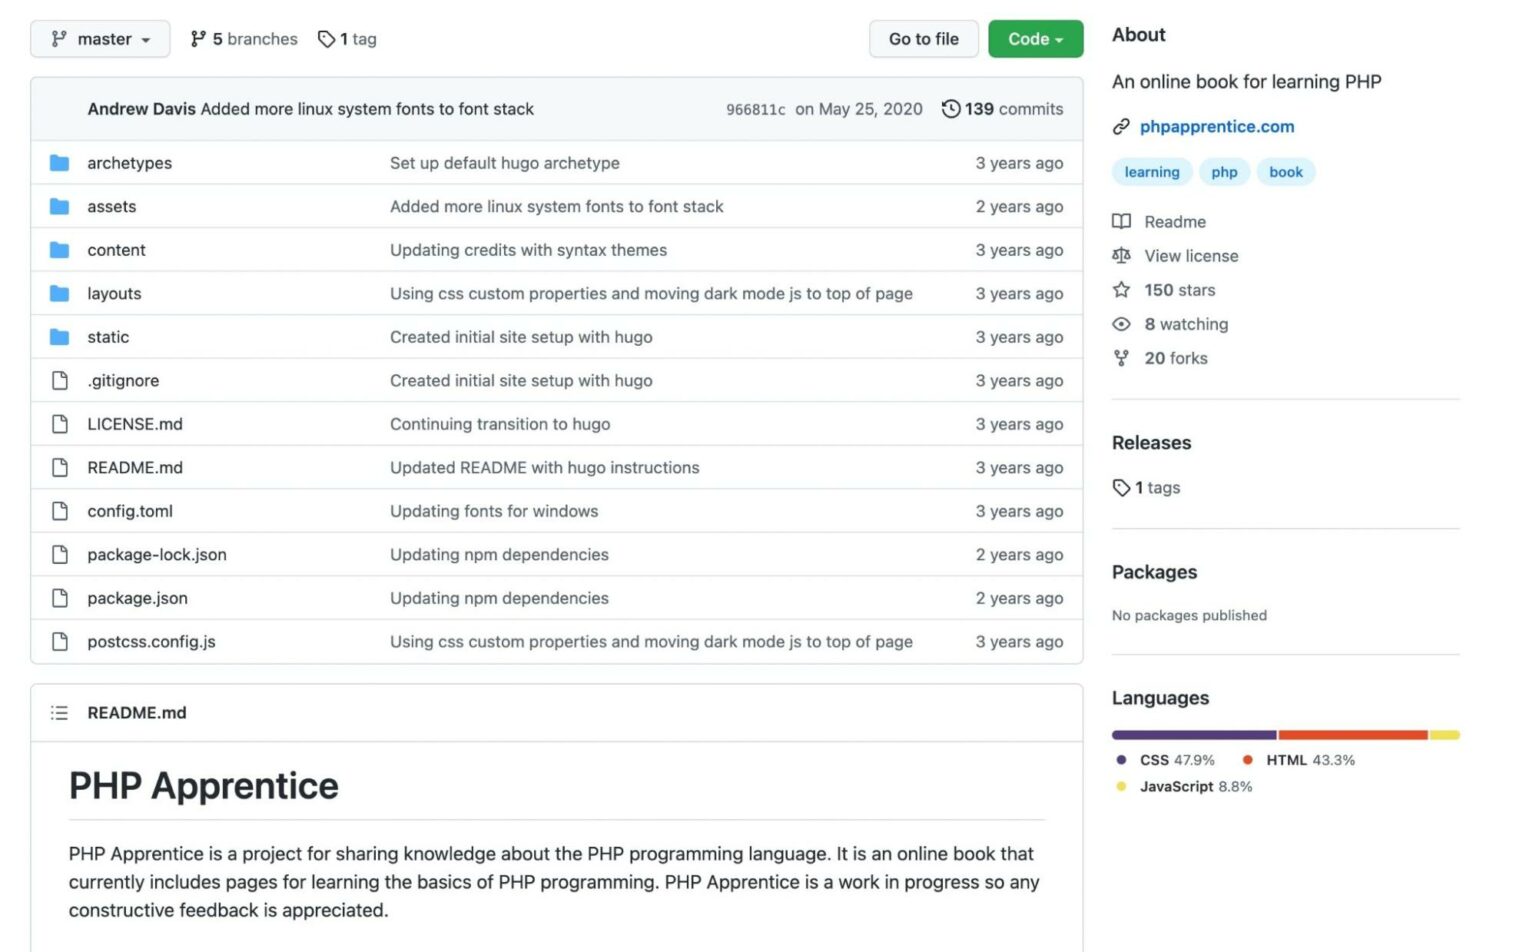View the 5 branches list

click(x=244, y=39)
